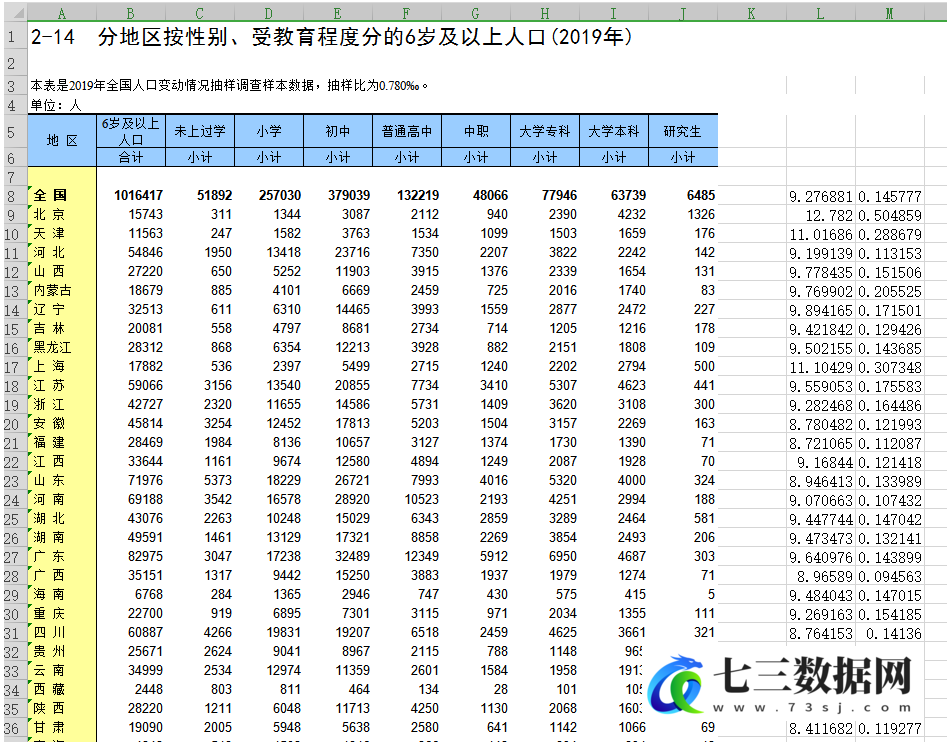Click cell with value 8.411682
947x742 pixels.
pos(820,729)
